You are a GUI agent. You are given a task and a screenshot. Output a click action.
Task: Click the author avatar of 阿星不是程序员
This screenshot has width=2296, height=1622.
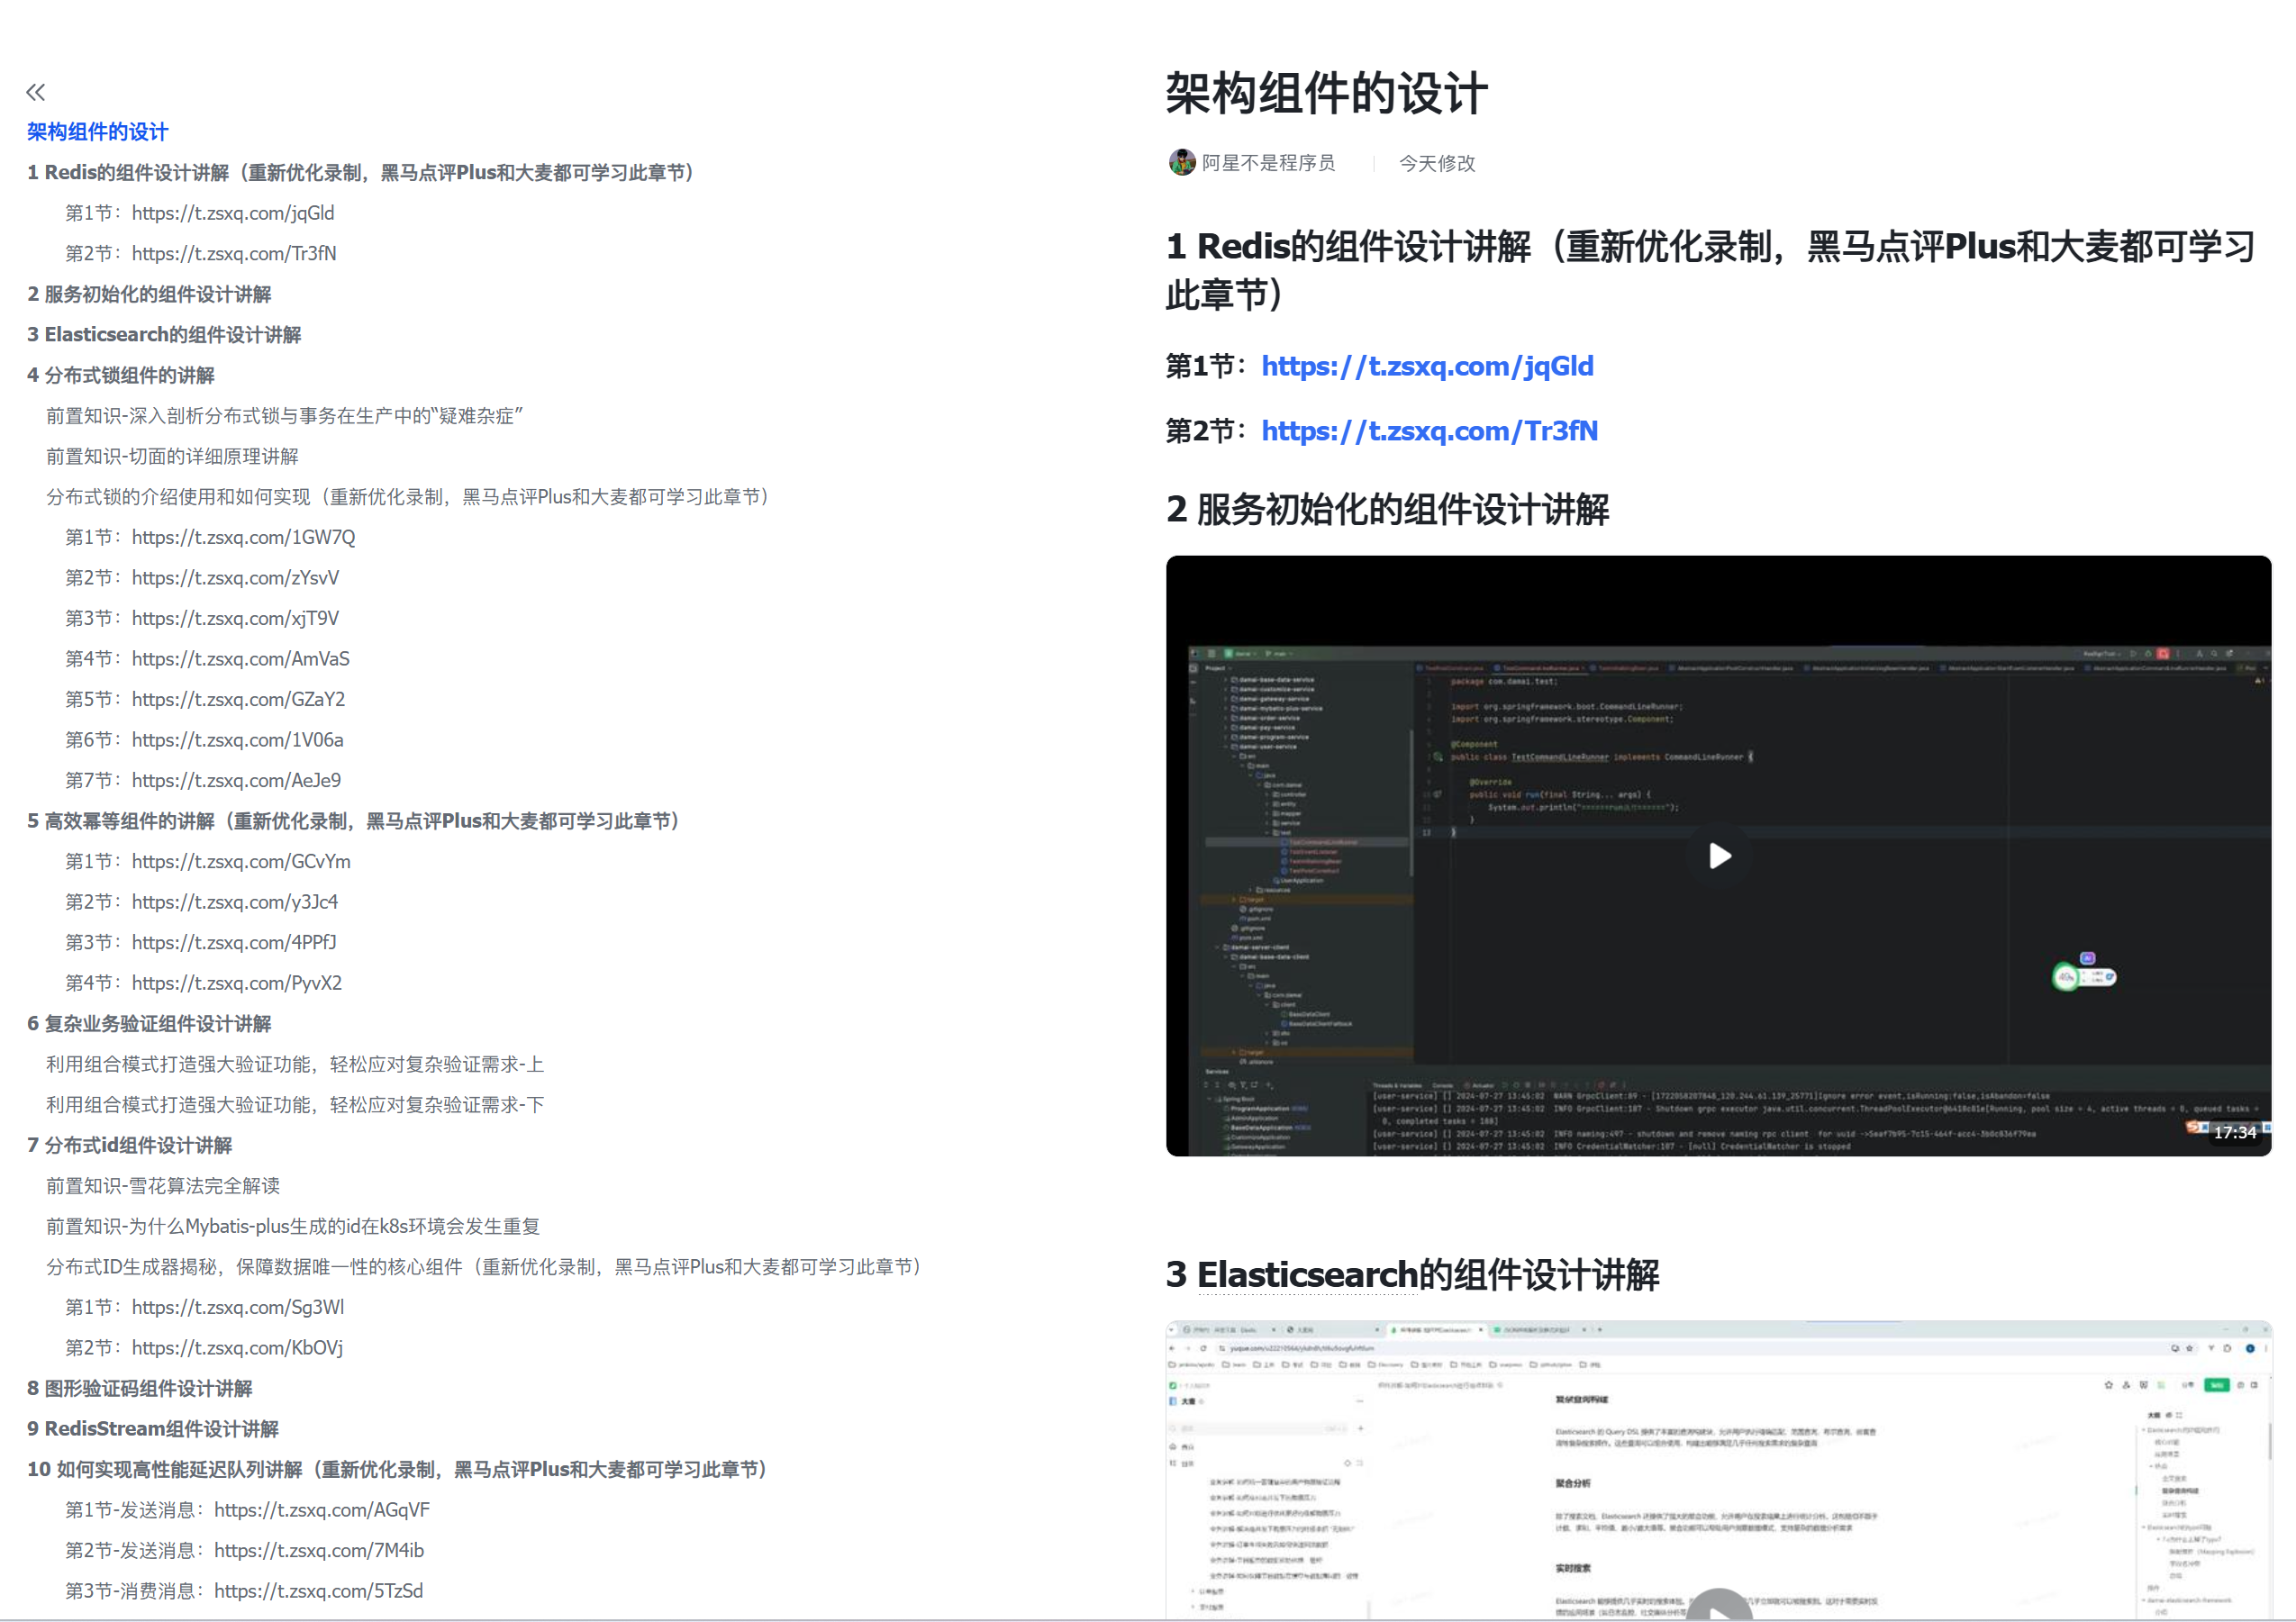coord(1181,163)
